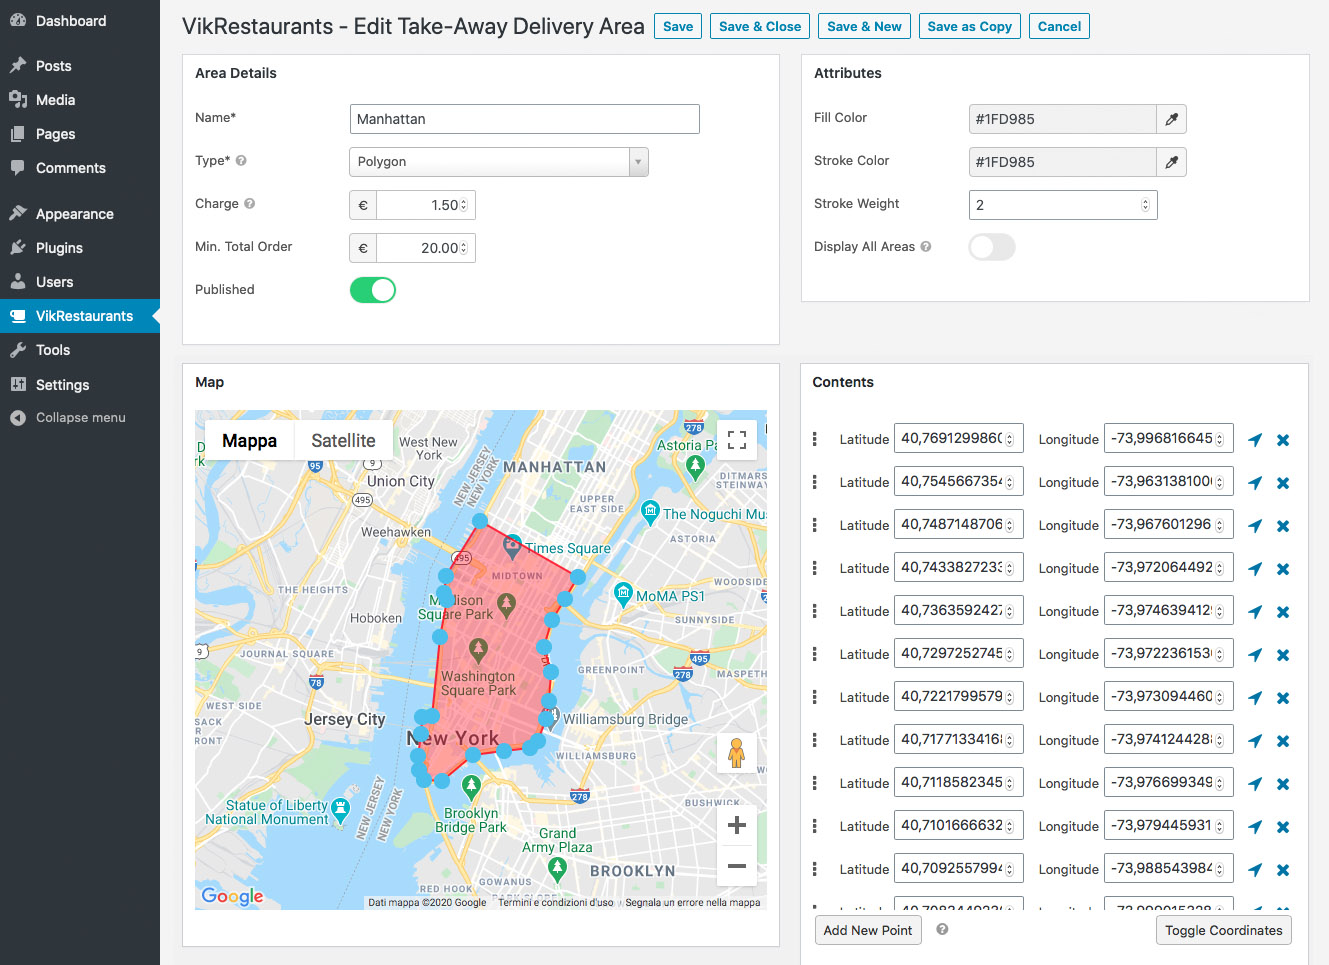Delete the point with longitude -73,974639412

click(1283, 612)
